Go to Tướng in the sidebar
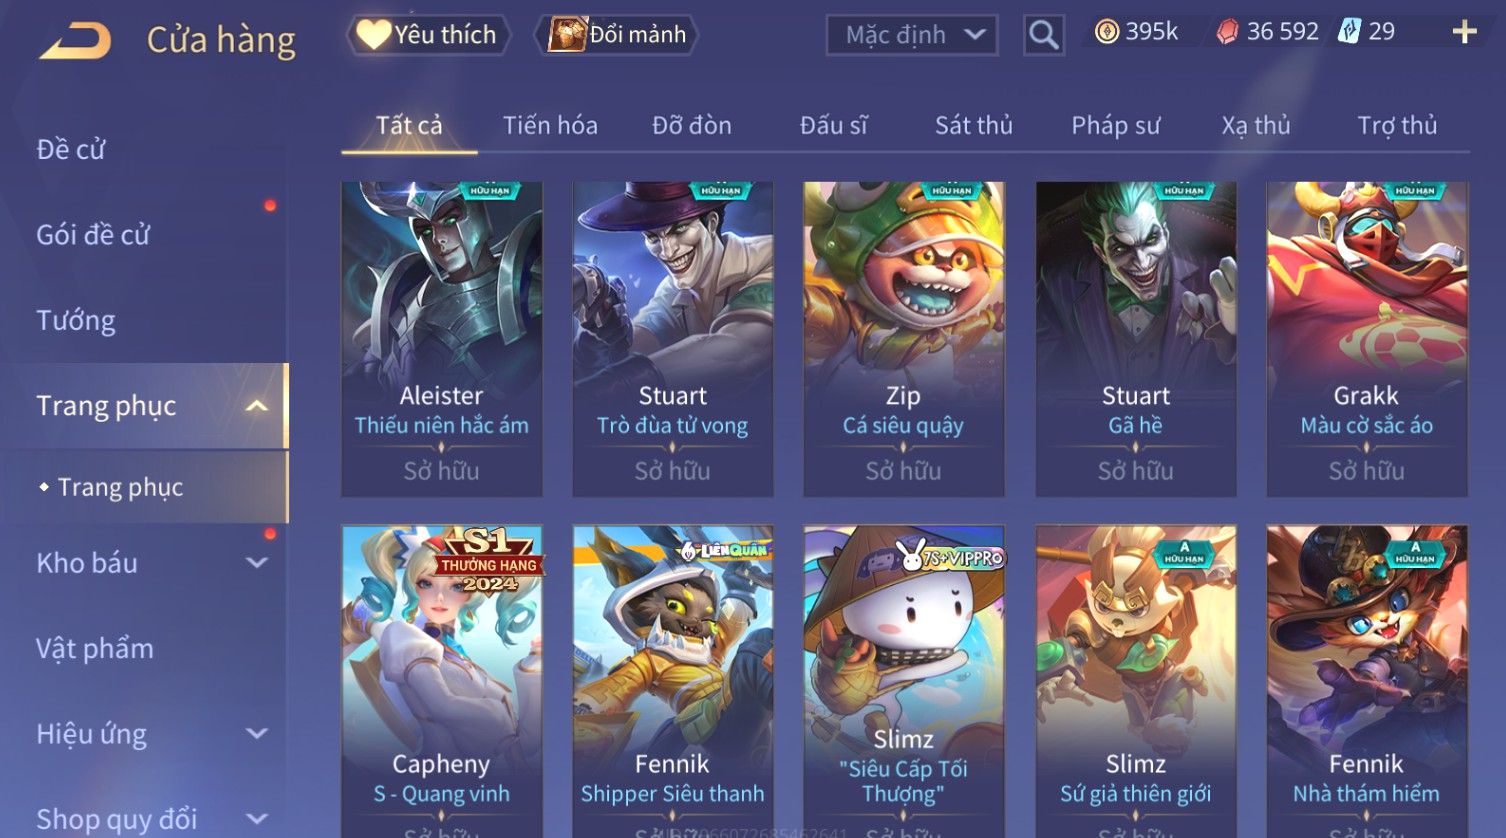Viewport: 1506px width, 838px height. 76,321
